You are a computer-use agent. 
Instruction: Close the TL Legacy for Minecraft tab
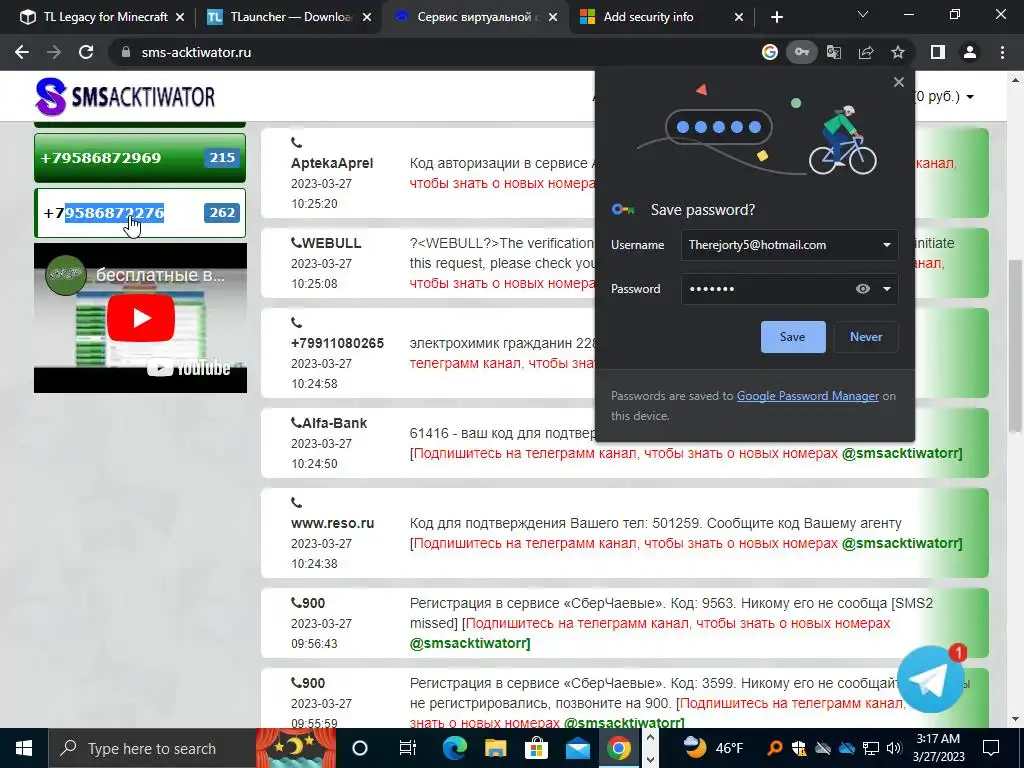point(180,17)
